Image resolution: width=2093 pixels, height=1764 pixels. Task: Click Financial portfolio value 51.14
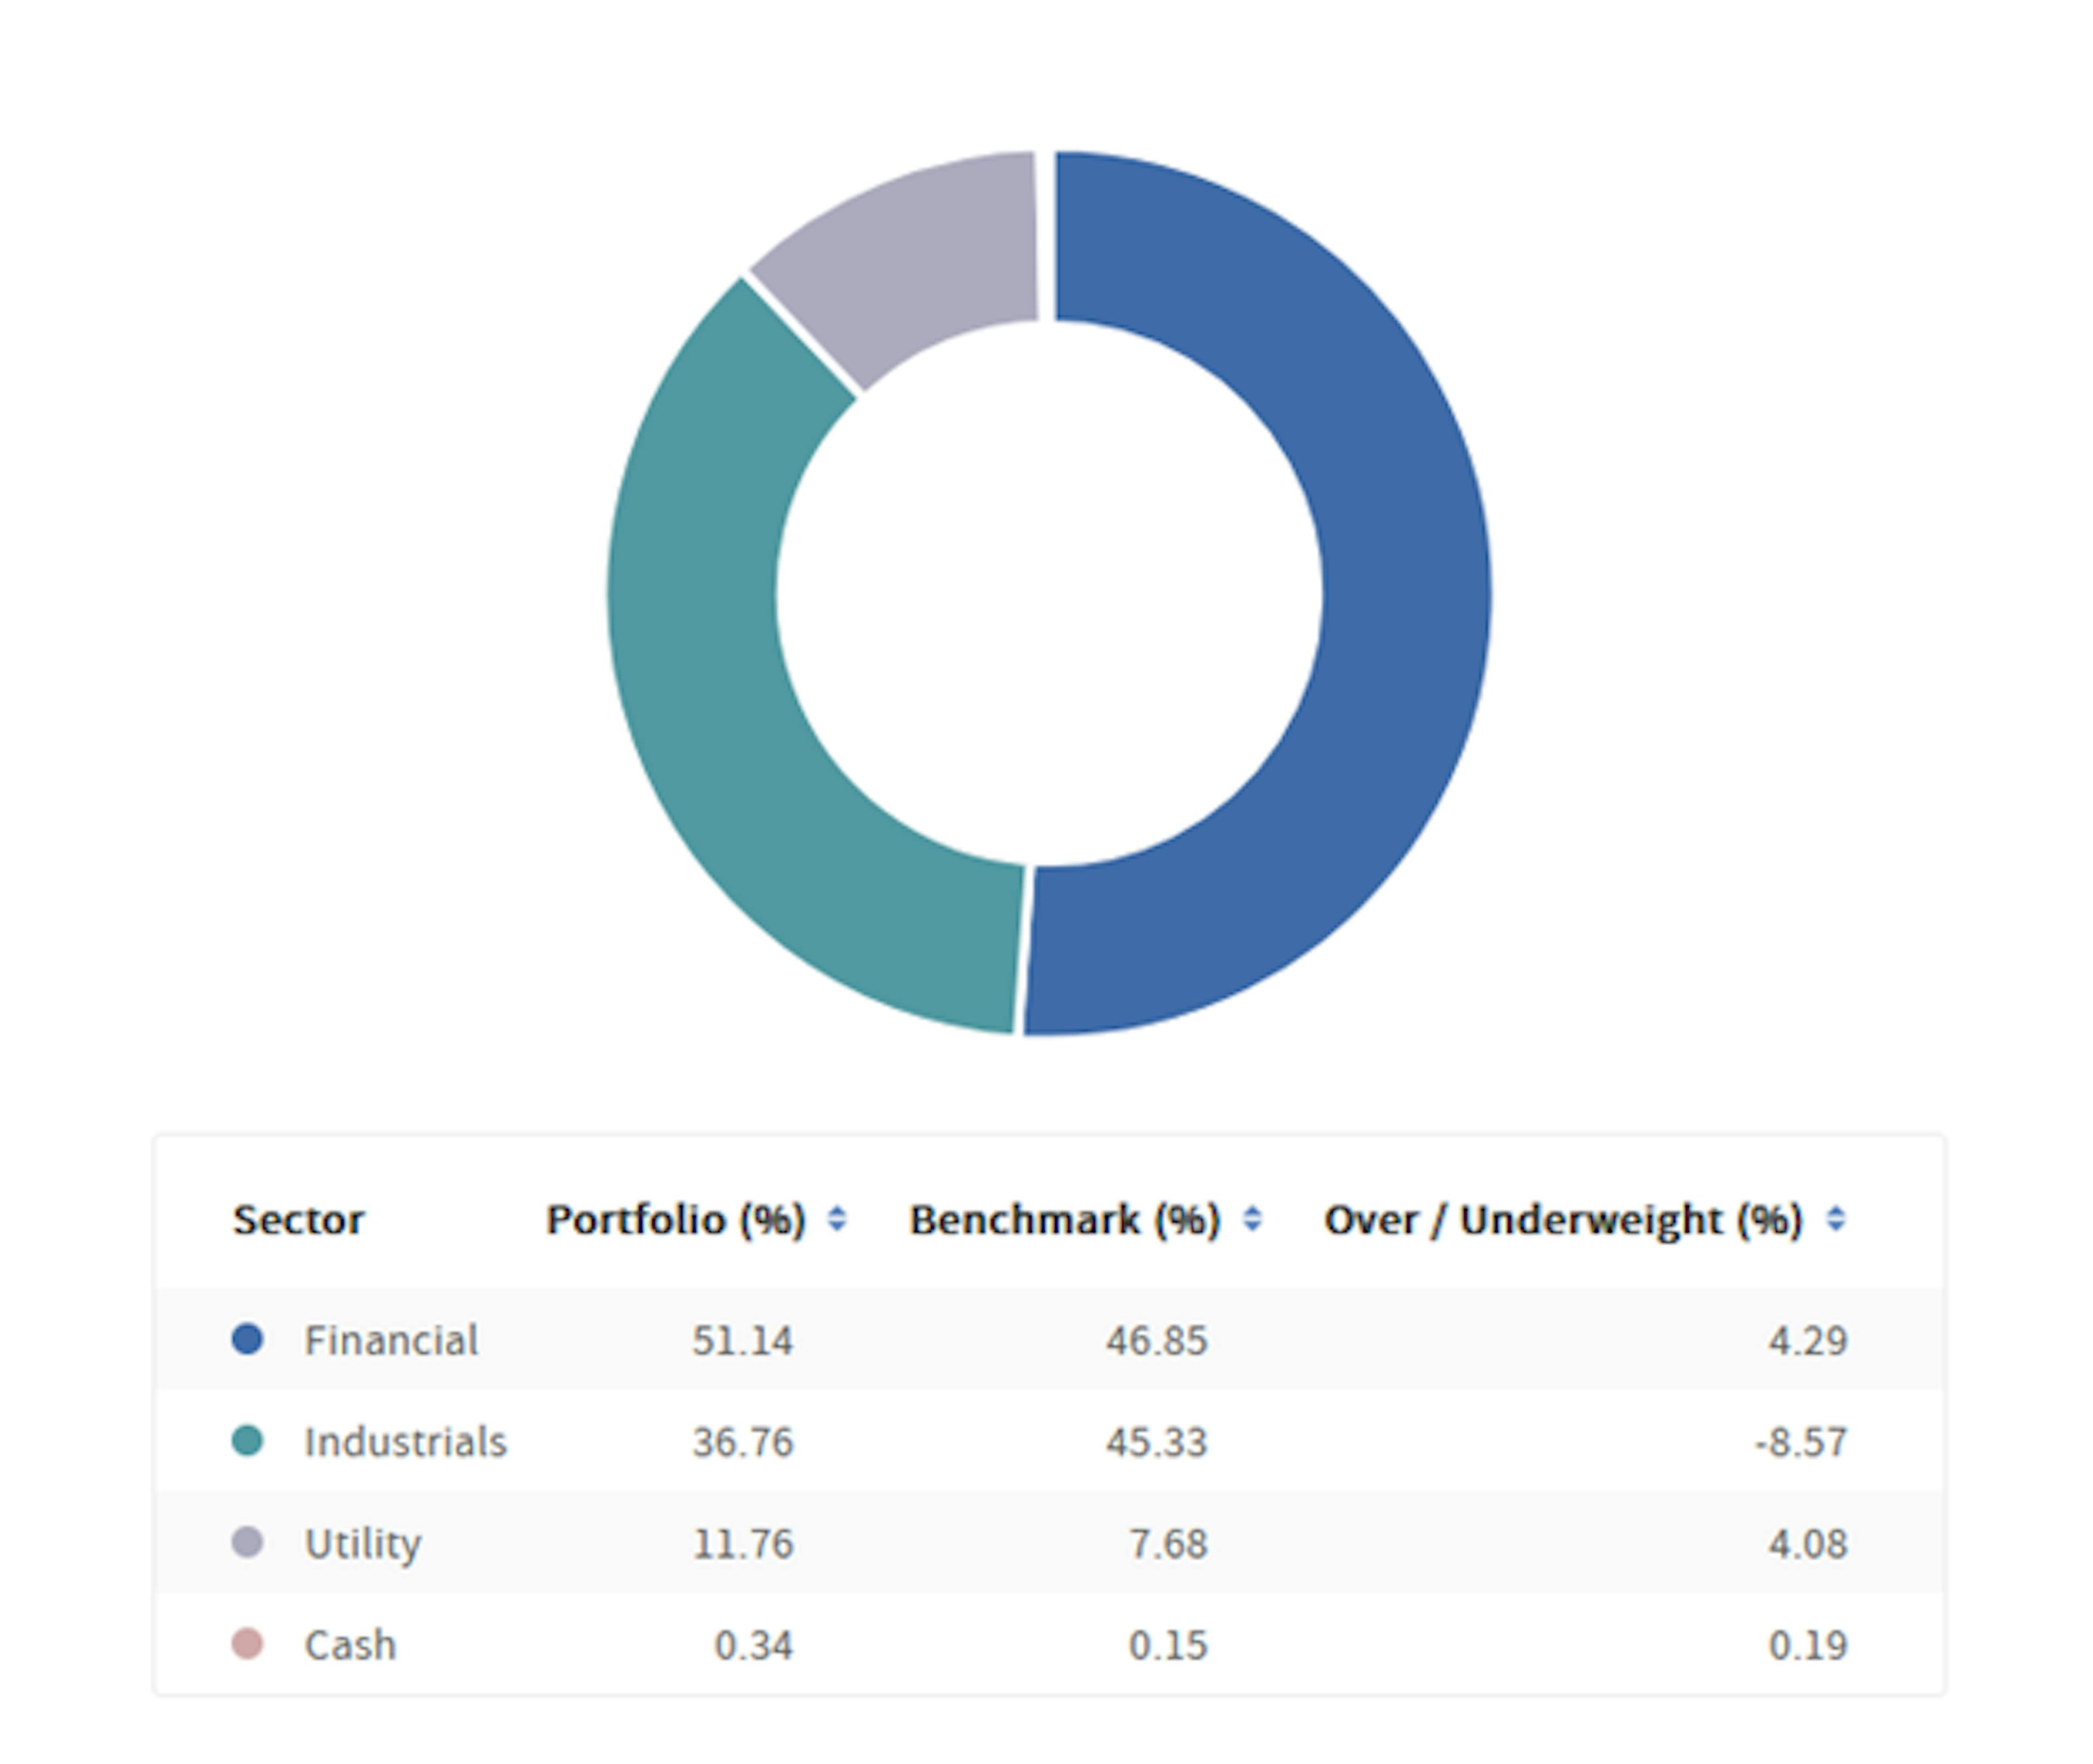point(742,1340)
